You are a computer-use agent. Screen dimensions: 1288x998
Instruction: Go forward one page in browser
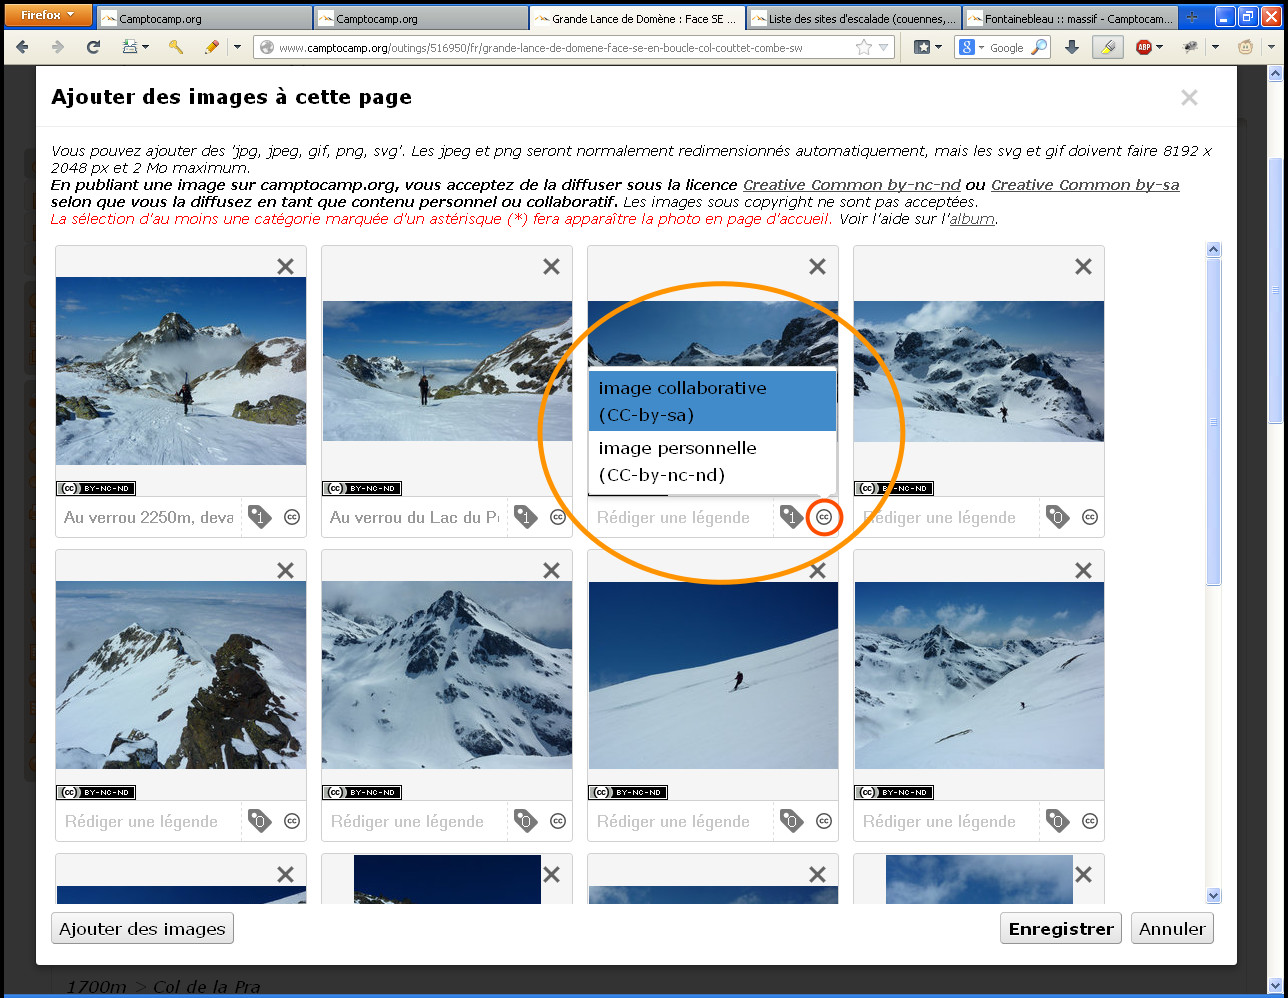tap(58, 47)
